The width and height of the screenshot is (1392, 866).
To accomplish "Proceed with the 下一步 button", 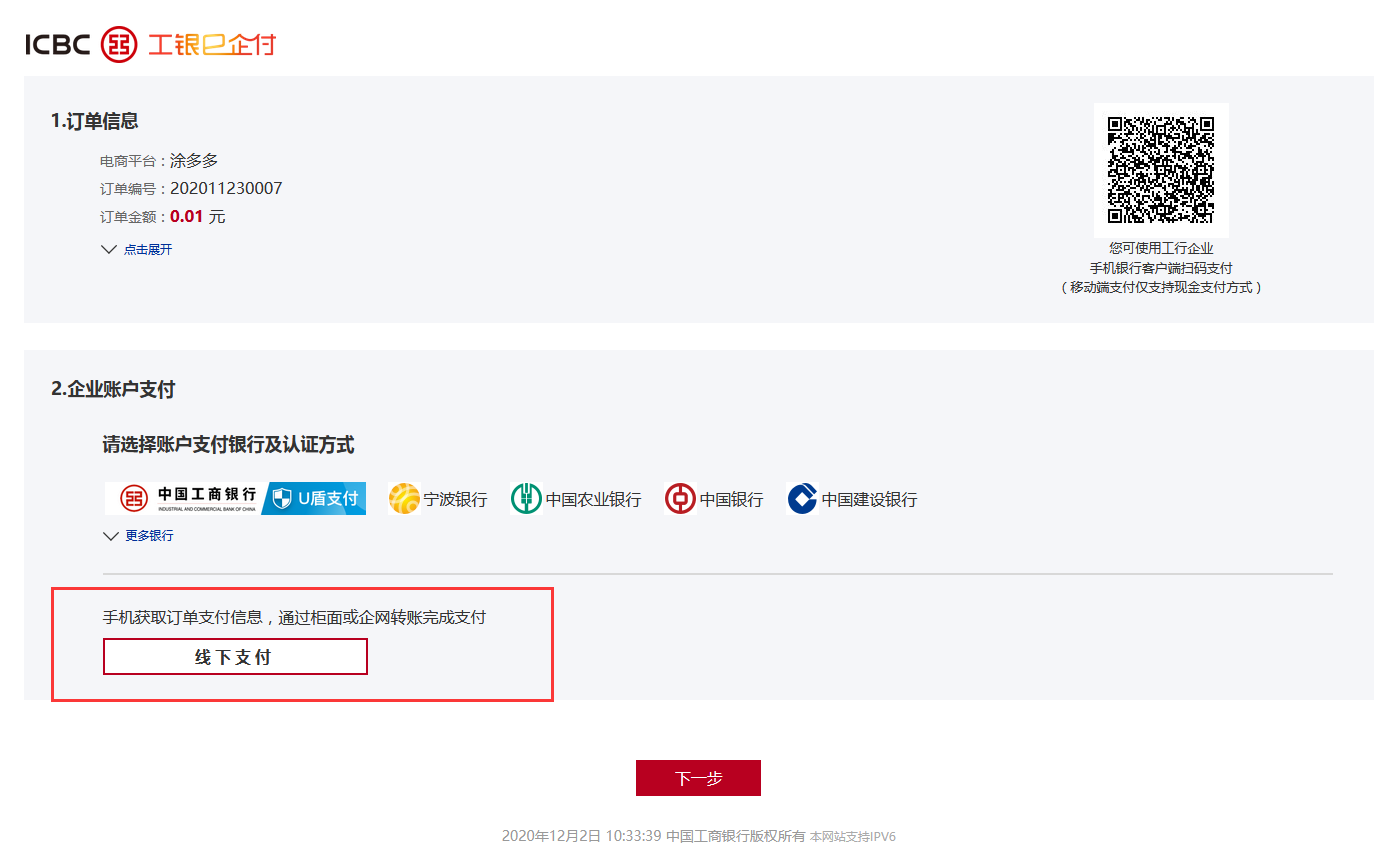I will click(698, 778).
